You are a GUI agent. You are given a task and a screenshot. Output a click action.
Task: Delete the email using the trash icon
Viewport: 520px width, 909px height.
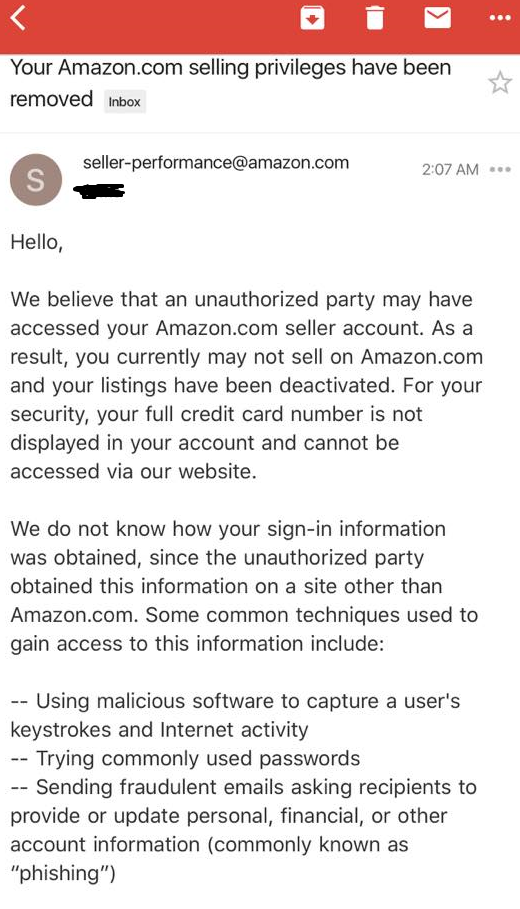click(x=375, y=18)
